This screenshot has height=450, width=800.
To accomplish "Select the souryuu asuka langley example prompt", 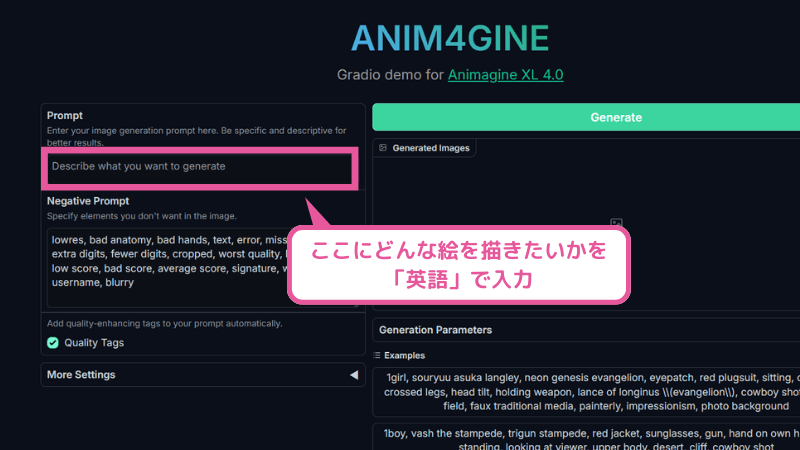I will (x=586, y=392).
